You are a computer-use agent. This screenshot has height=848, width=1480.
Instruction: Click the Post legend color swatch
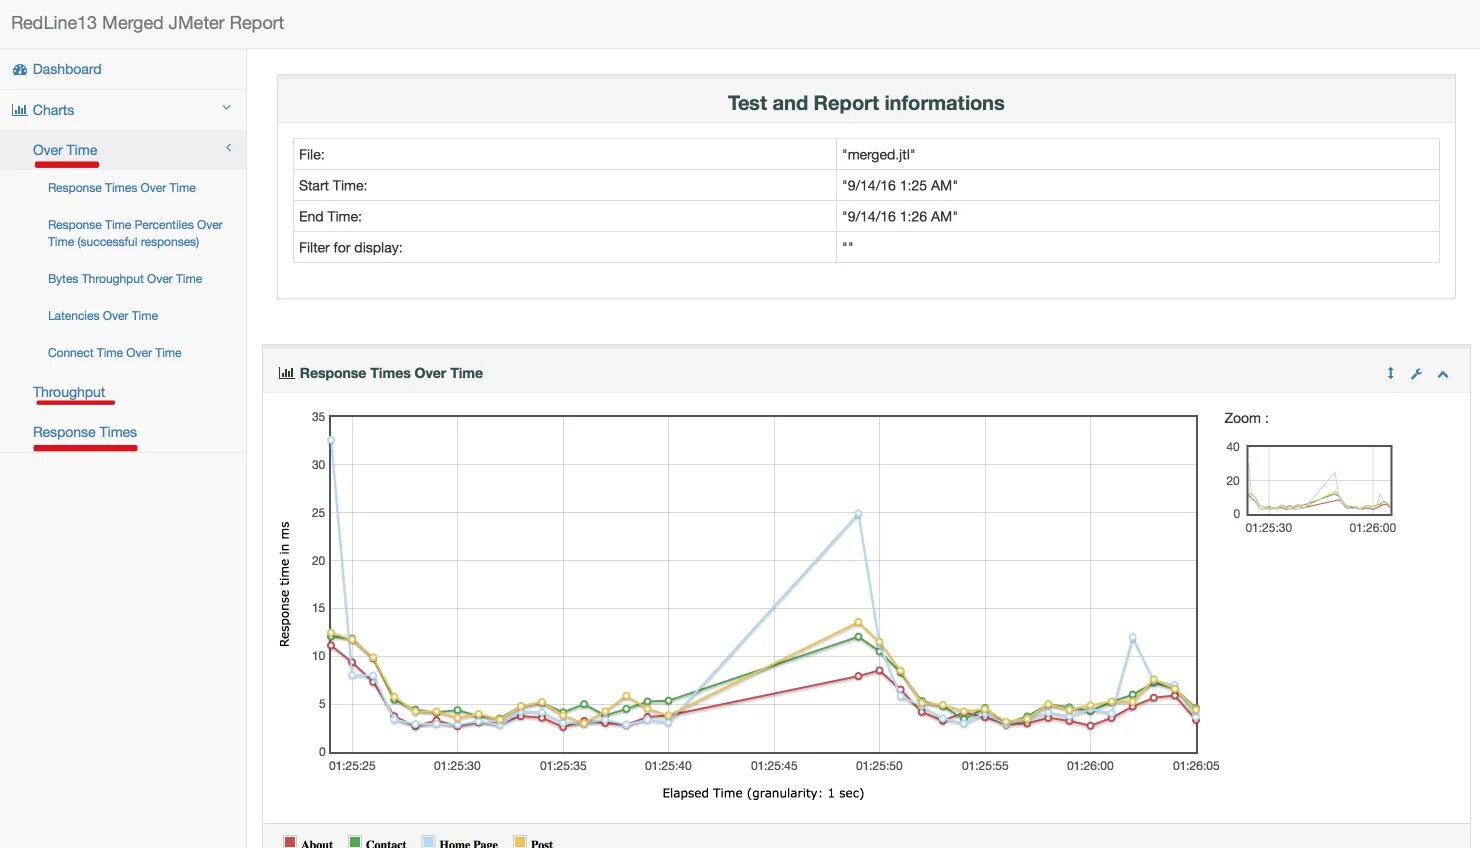point(520,842)
